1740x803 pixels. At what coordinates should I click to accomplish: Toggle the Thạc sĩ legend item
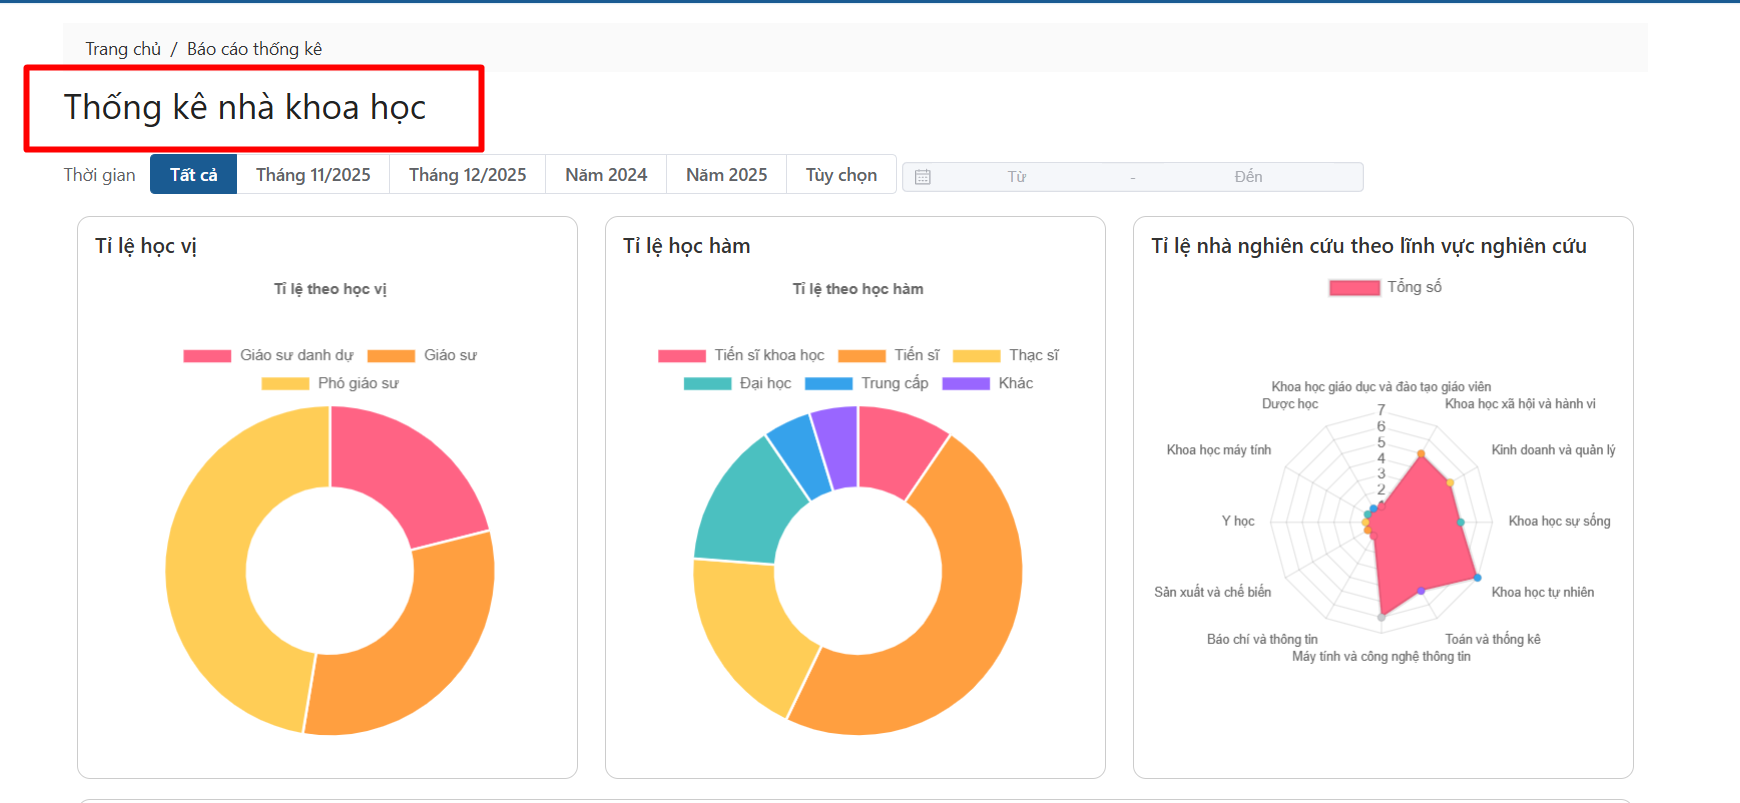click(x=1006, y=356)
